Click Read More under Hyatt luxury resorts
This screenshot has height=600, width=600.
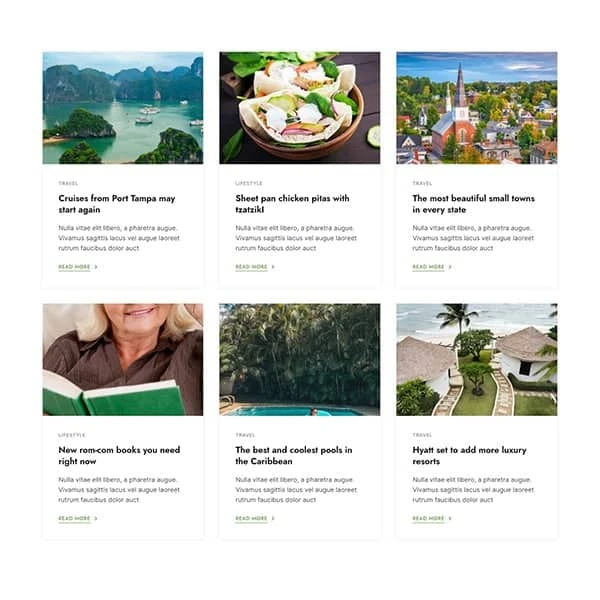click(x=428, y=518)
